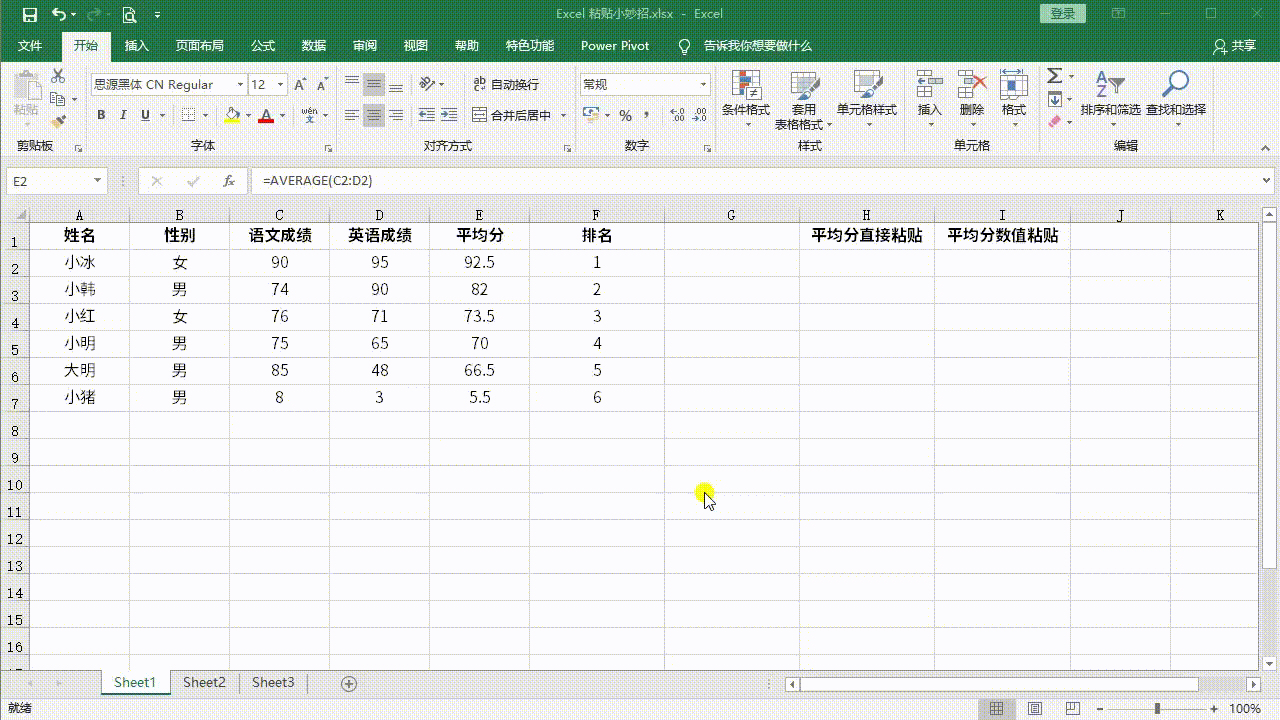Click the Print Preview icon in quick access toolbar
Viewport: 1280px width, 720px height.
pos(130,15)
